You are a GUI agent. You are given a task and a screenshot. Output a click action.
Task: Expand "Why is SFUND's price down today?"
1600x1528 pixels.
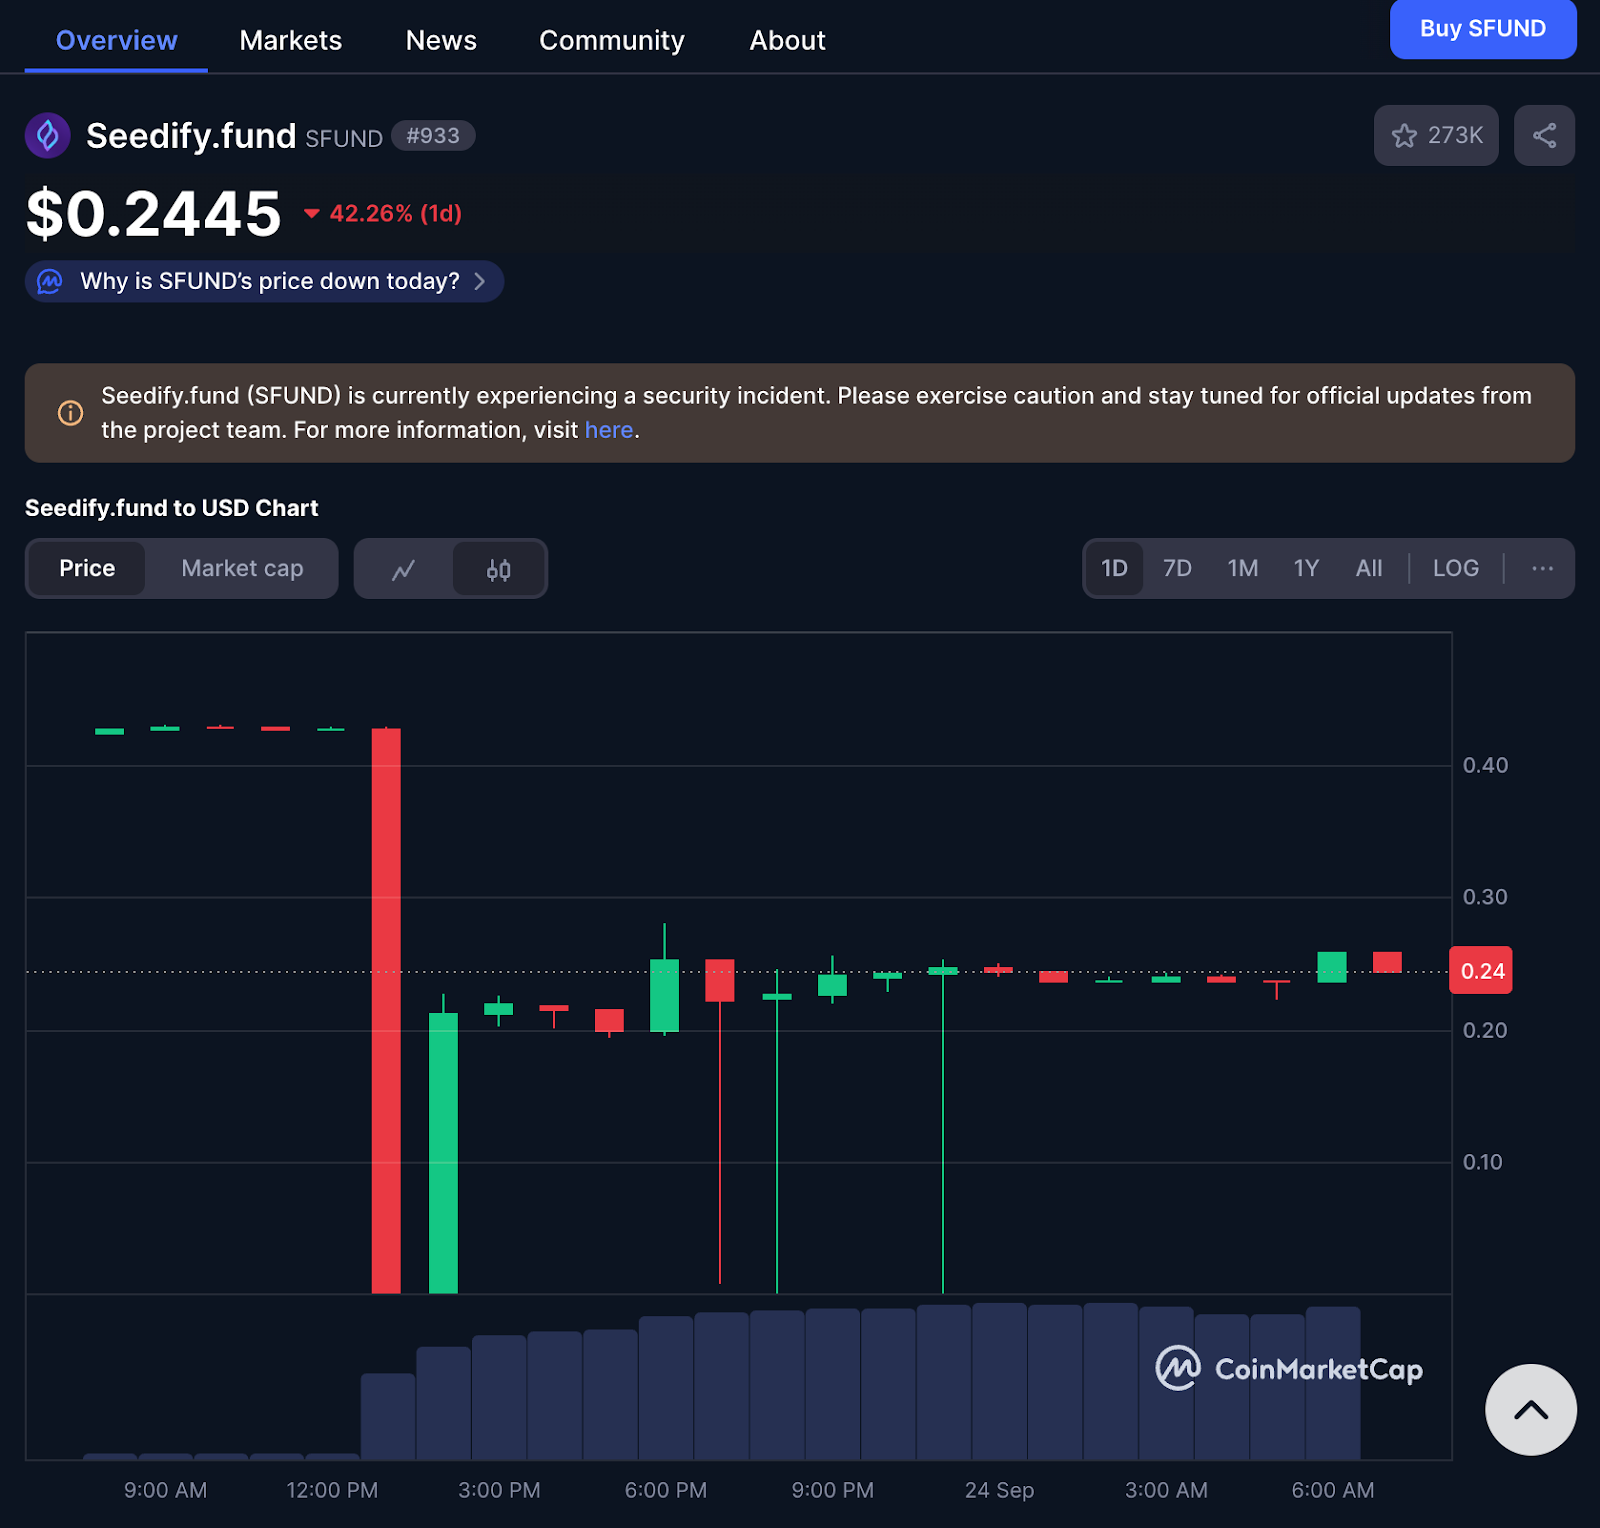coord(264,281)
